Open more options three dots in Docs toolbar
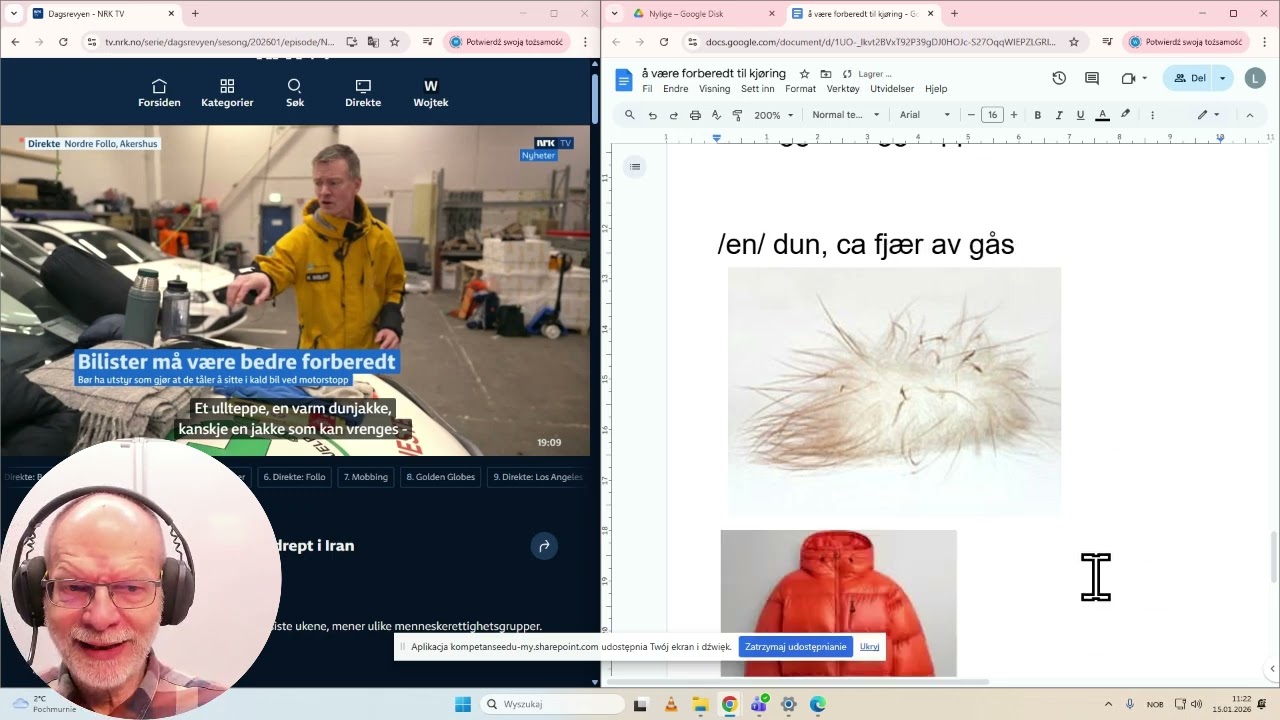 [1152, 115]
